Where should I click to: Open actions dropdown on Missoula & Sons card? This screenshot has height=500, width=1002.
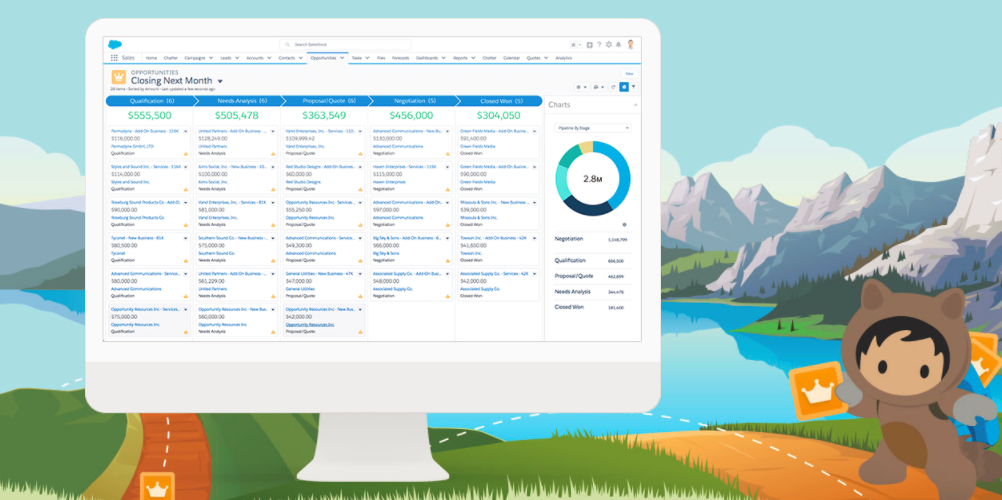(x=535, y=201)
